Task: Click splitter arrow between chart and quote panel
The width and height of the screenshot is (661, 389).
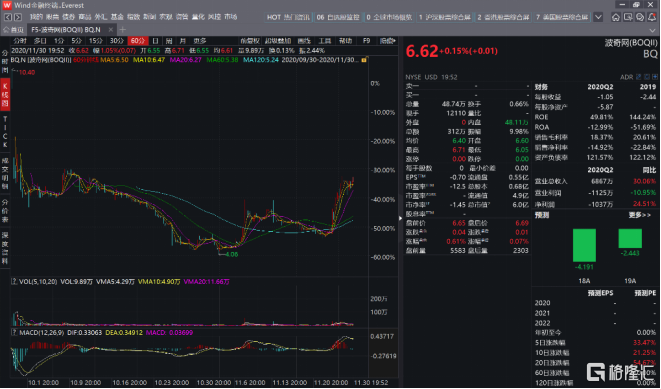Action: [x=400, y=218]
